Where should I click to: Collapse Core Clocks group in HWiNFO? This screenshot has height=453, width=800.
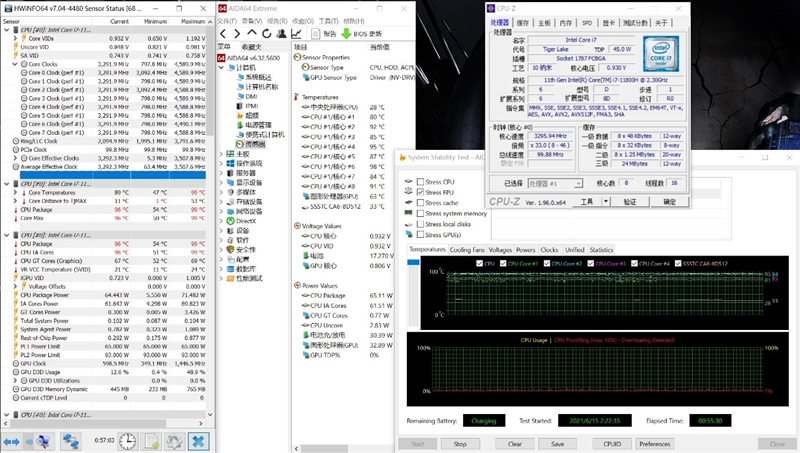[x=15, y=64]
